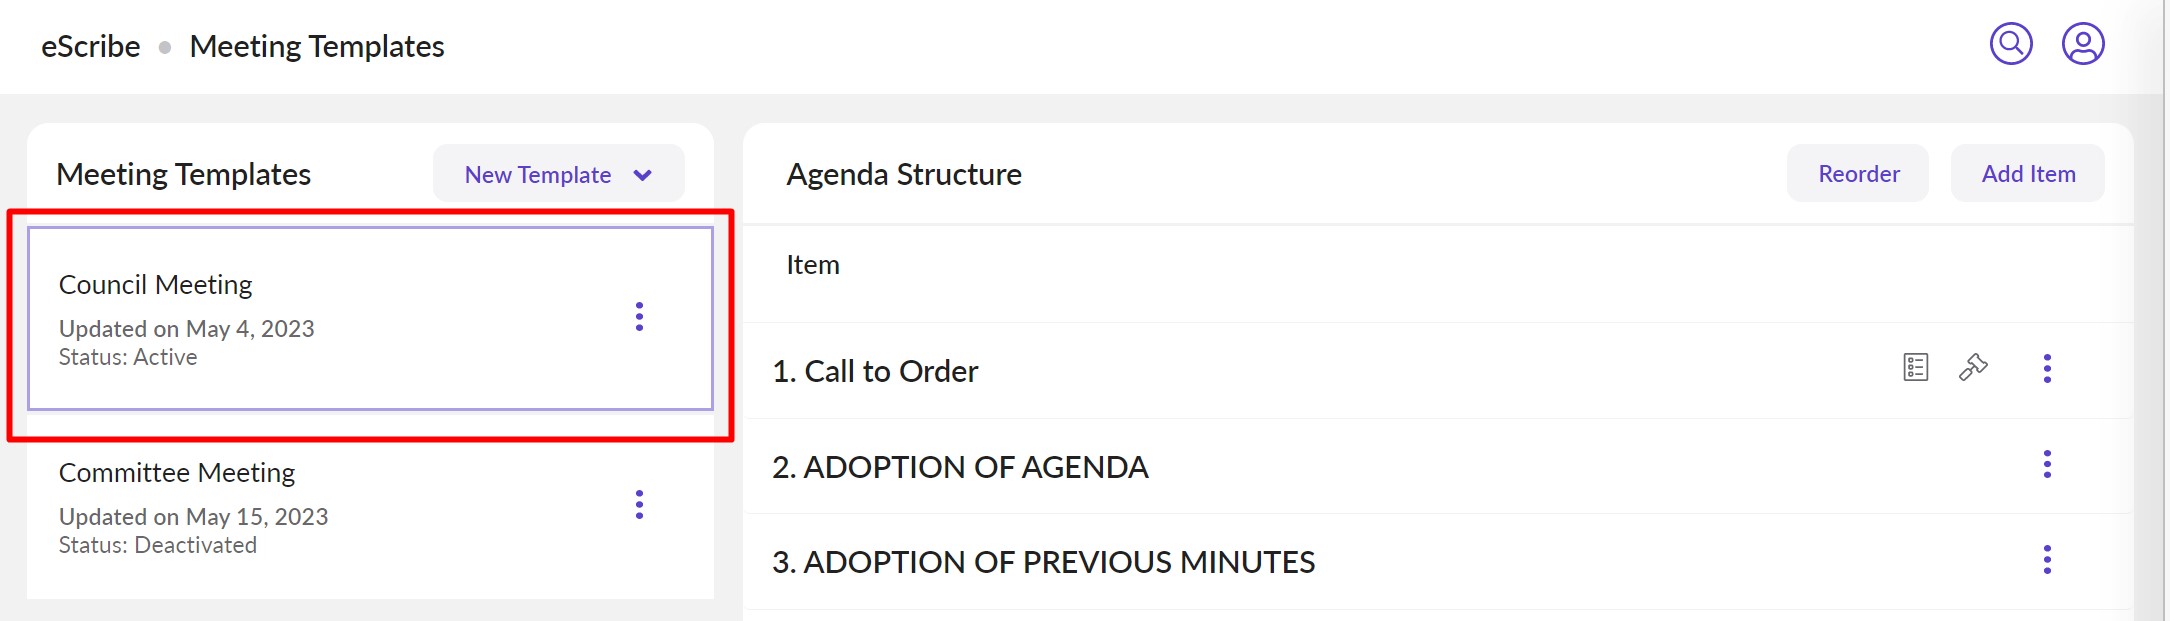2170x621 pixels.
Task: Open the search icon in header
Action: point(2011,44)
